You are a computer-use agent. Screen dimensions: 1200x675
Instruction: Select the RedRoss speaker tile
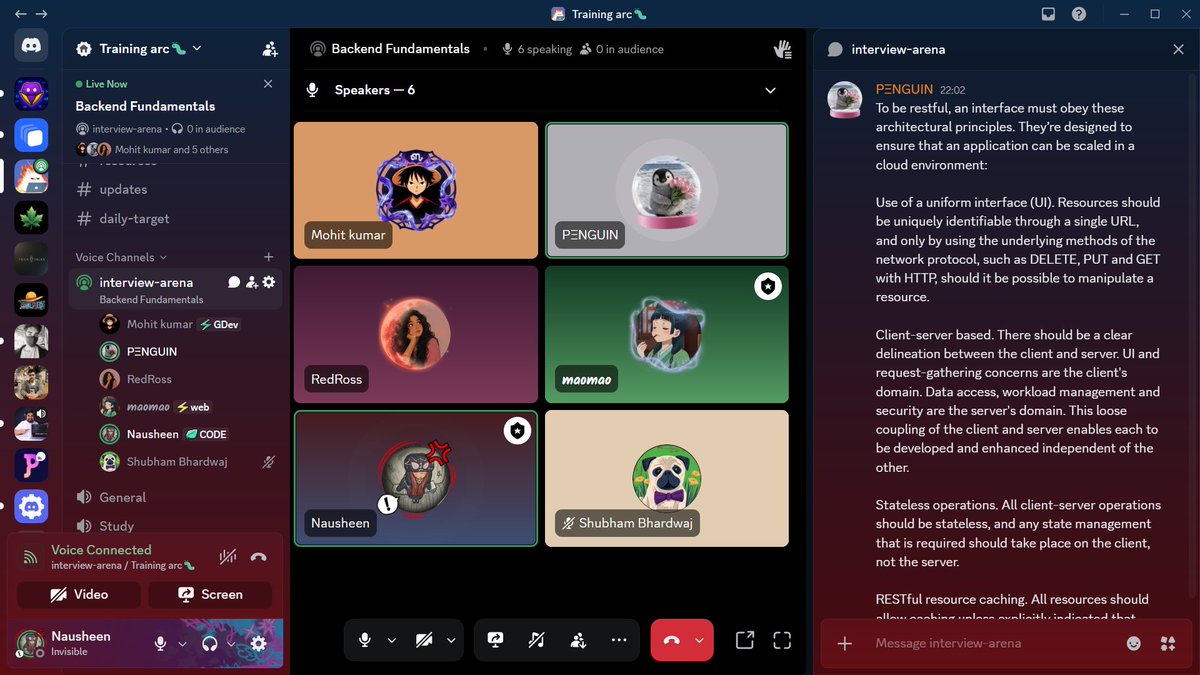click(x=416, y=334)
